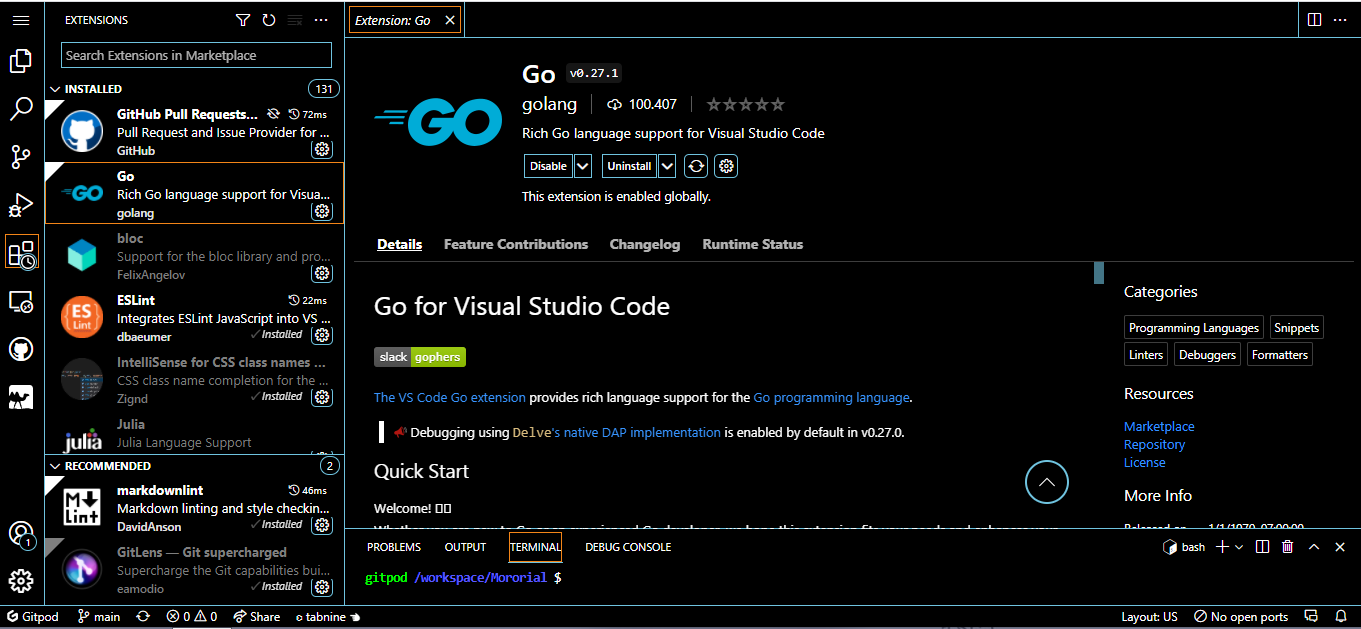Disable the Go extension

pyautogui.click(x=548, y=166)
